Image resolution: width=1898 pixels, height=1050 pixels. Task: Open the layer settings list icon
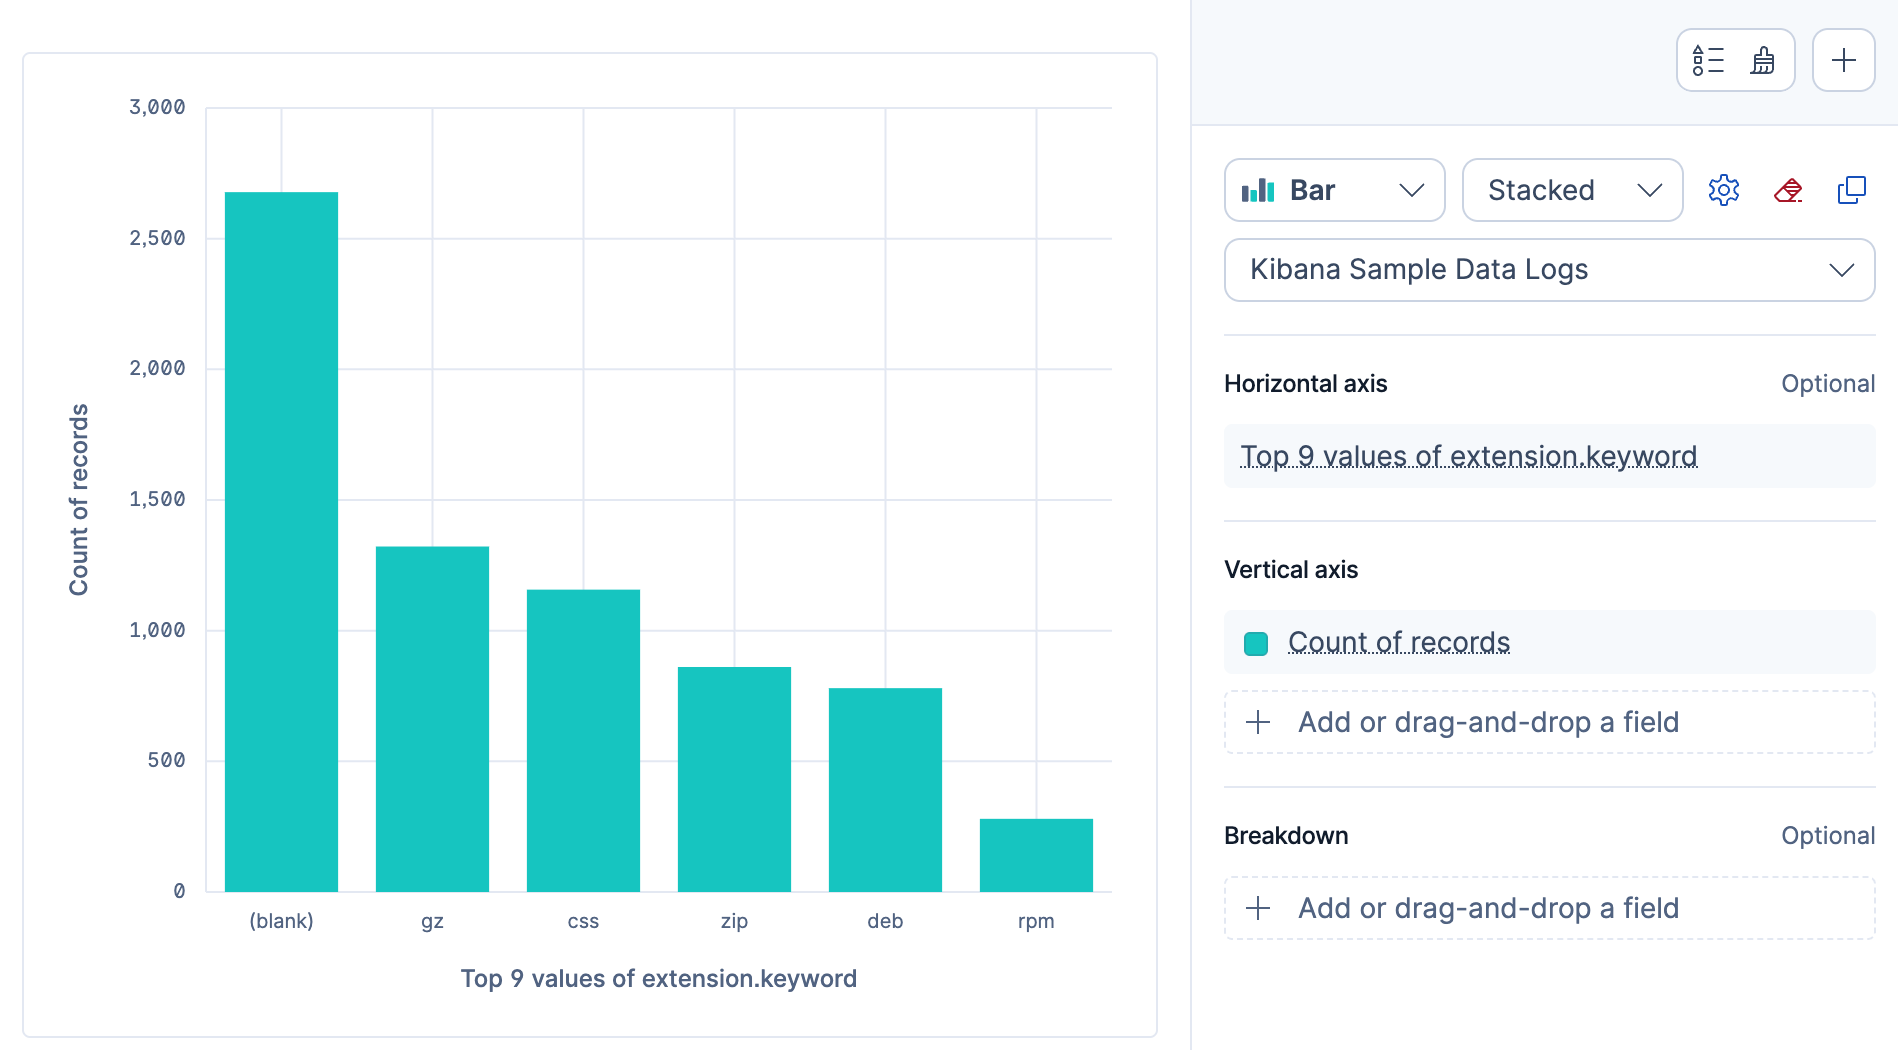coord(1708,60)
